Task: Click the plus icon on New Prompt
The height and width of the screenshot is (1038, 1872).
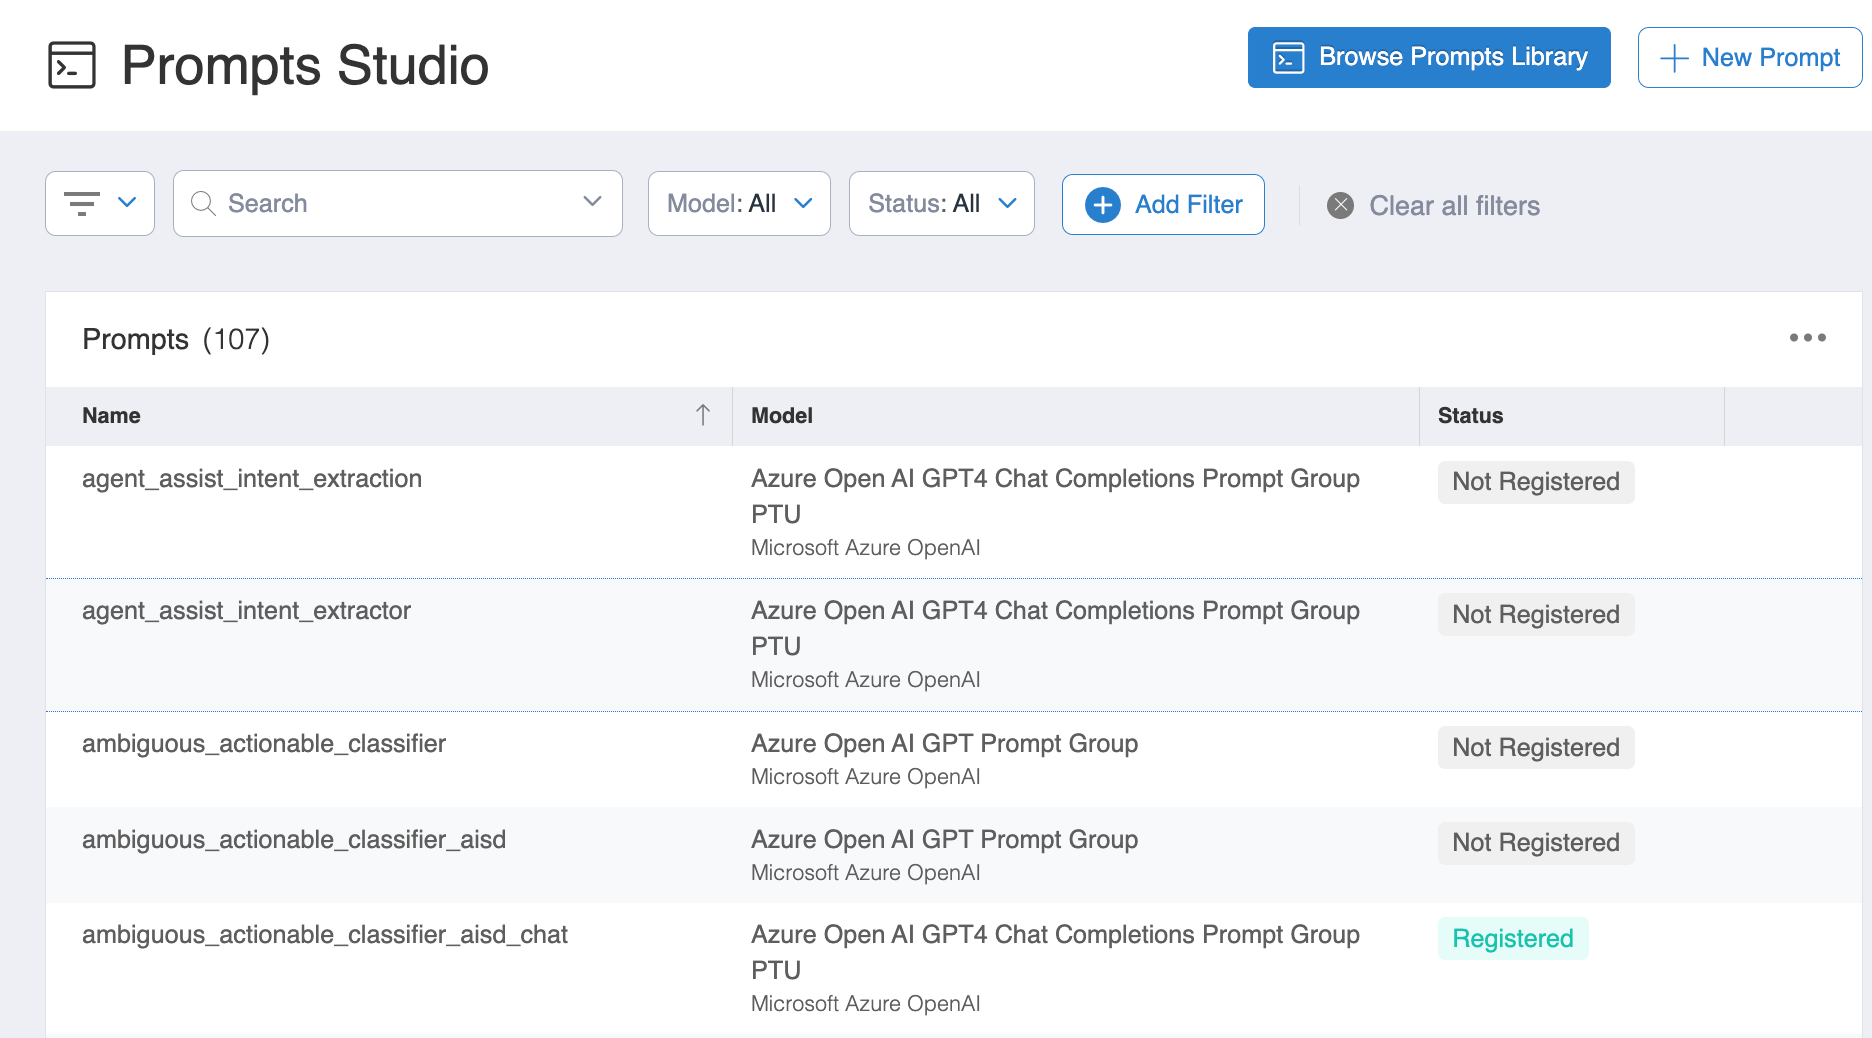Action: pyautogui.click(x=1673, y=58)
